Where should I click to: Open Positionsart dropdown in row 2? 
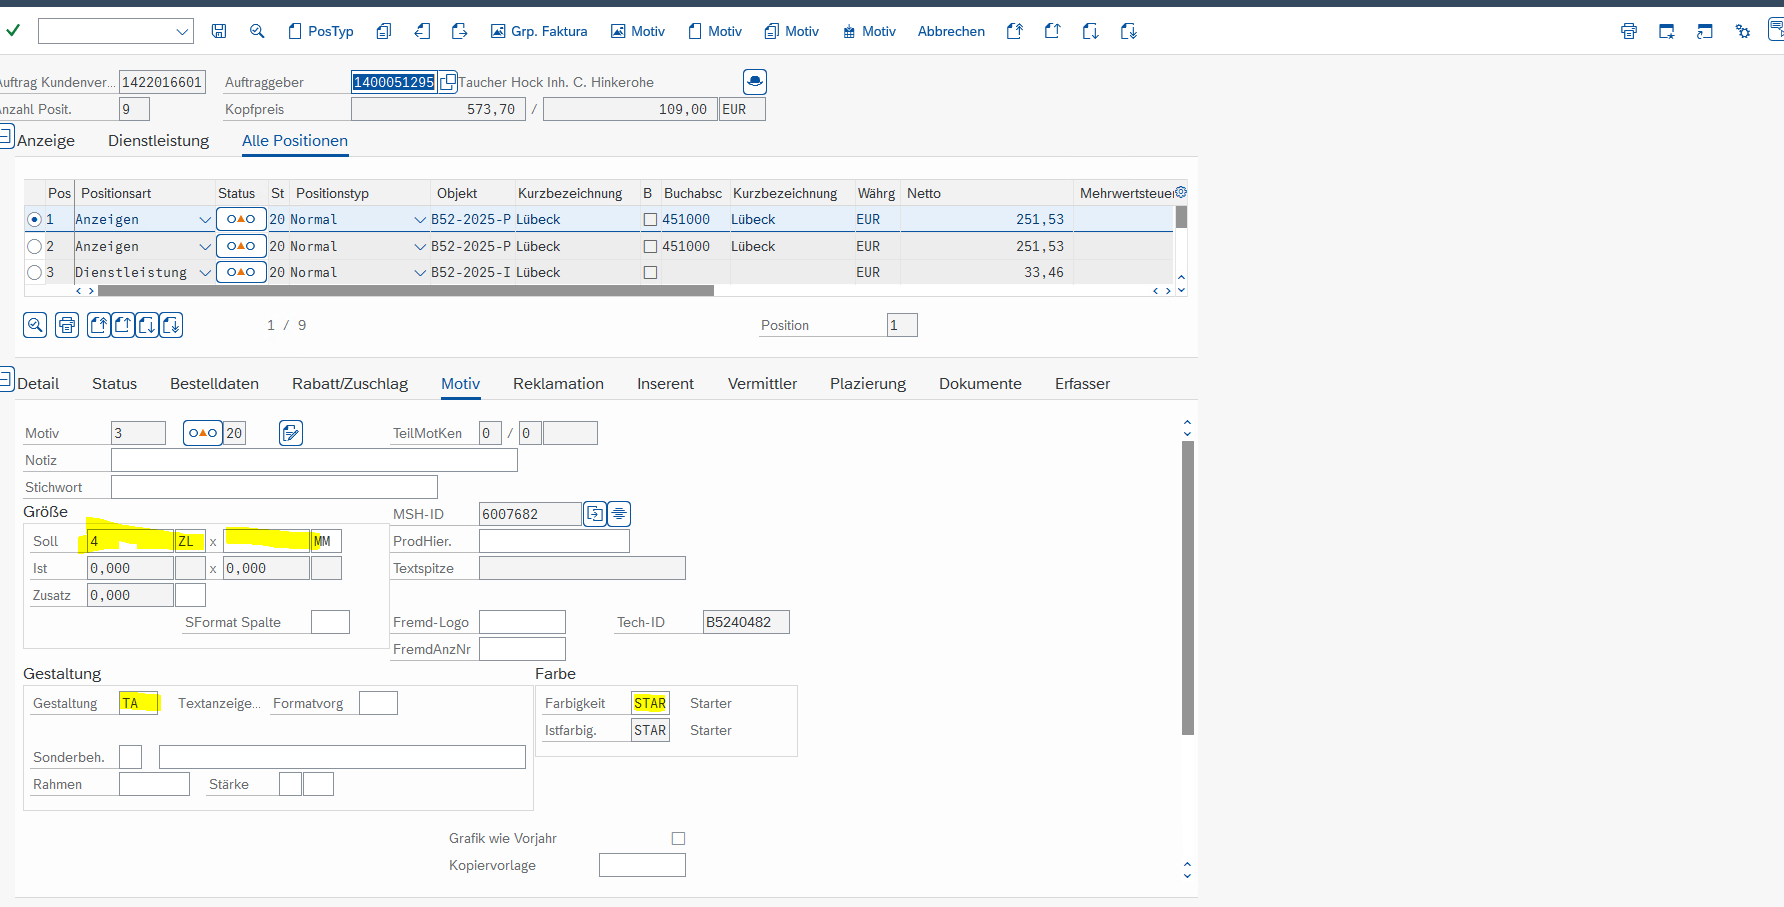(205, 246)
